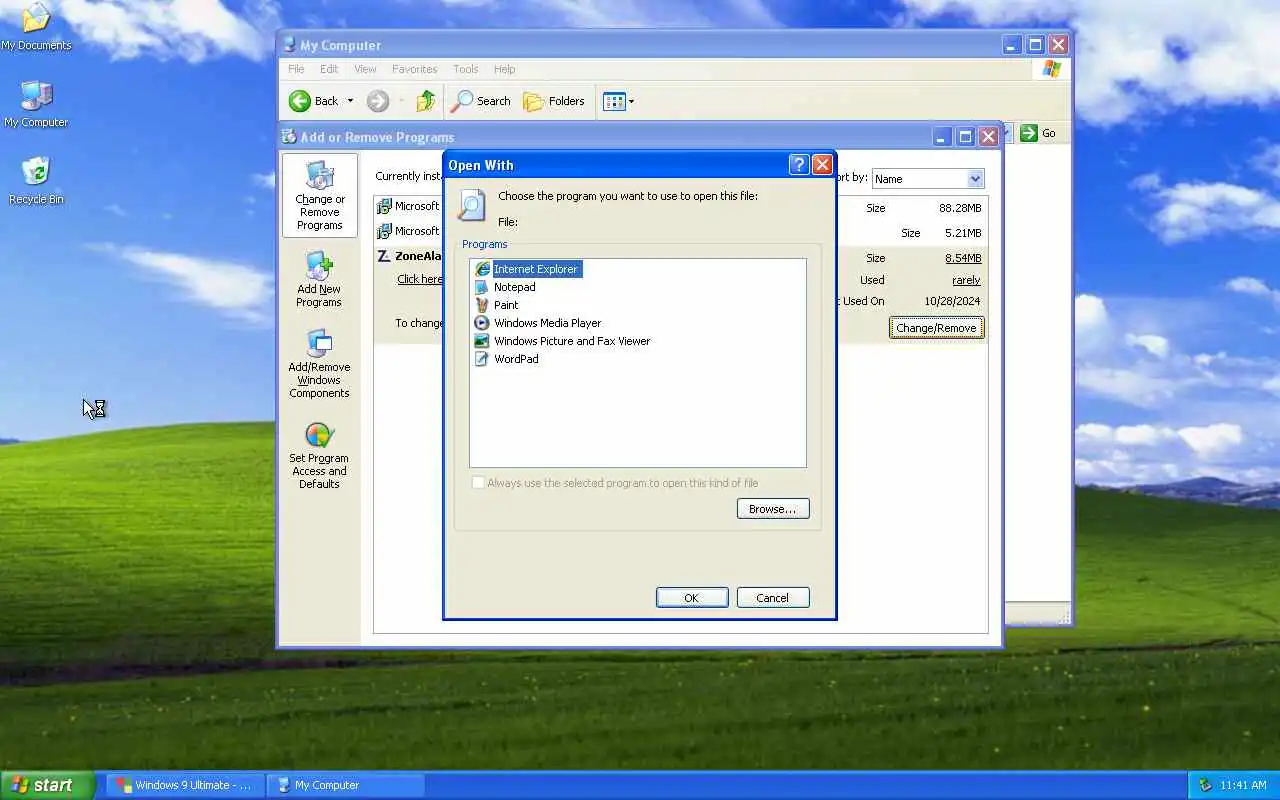The height and width of the screenshot is (800, 1280).
Task: Open Set Program Access and Defaults
Action: tap(319, 456)
